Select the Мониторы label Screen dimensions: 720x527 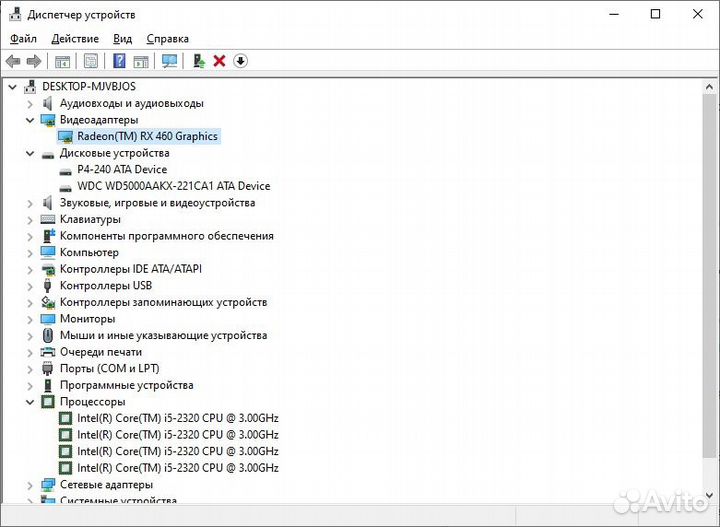tap(88, 319)
